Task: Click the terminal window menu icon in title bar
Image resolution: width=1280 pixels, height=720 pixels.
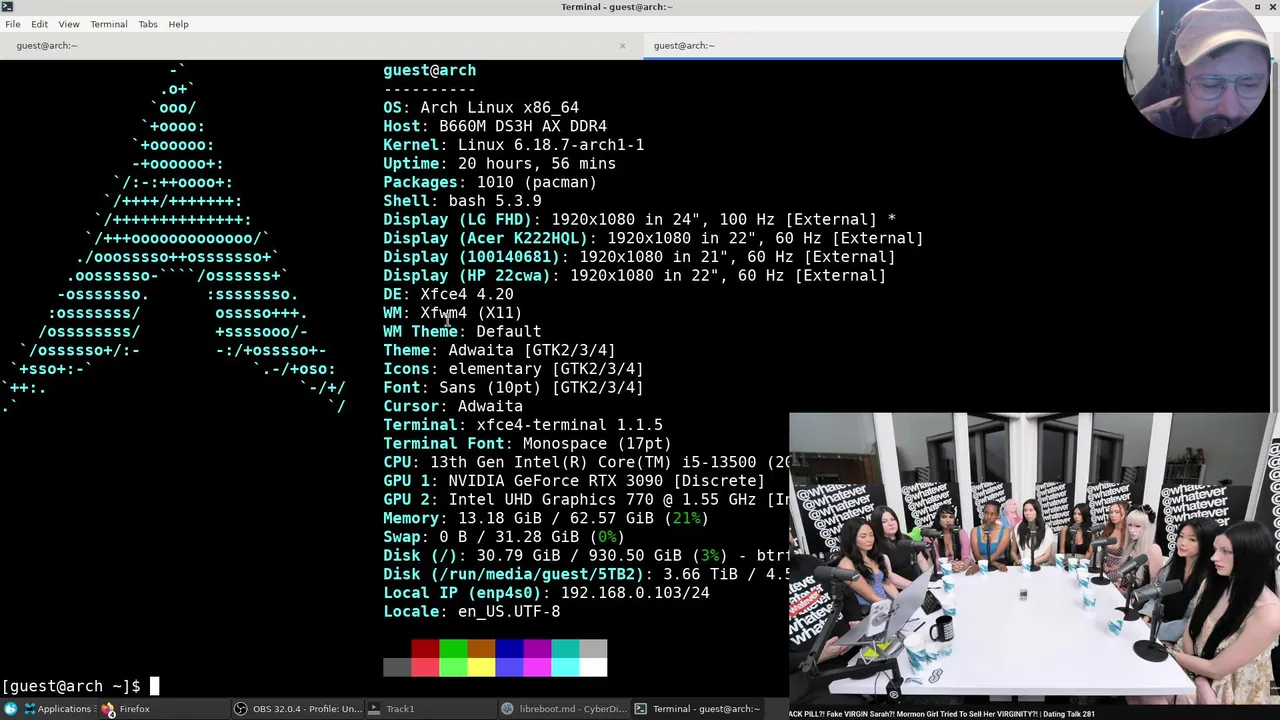Action: coord(7,7)
